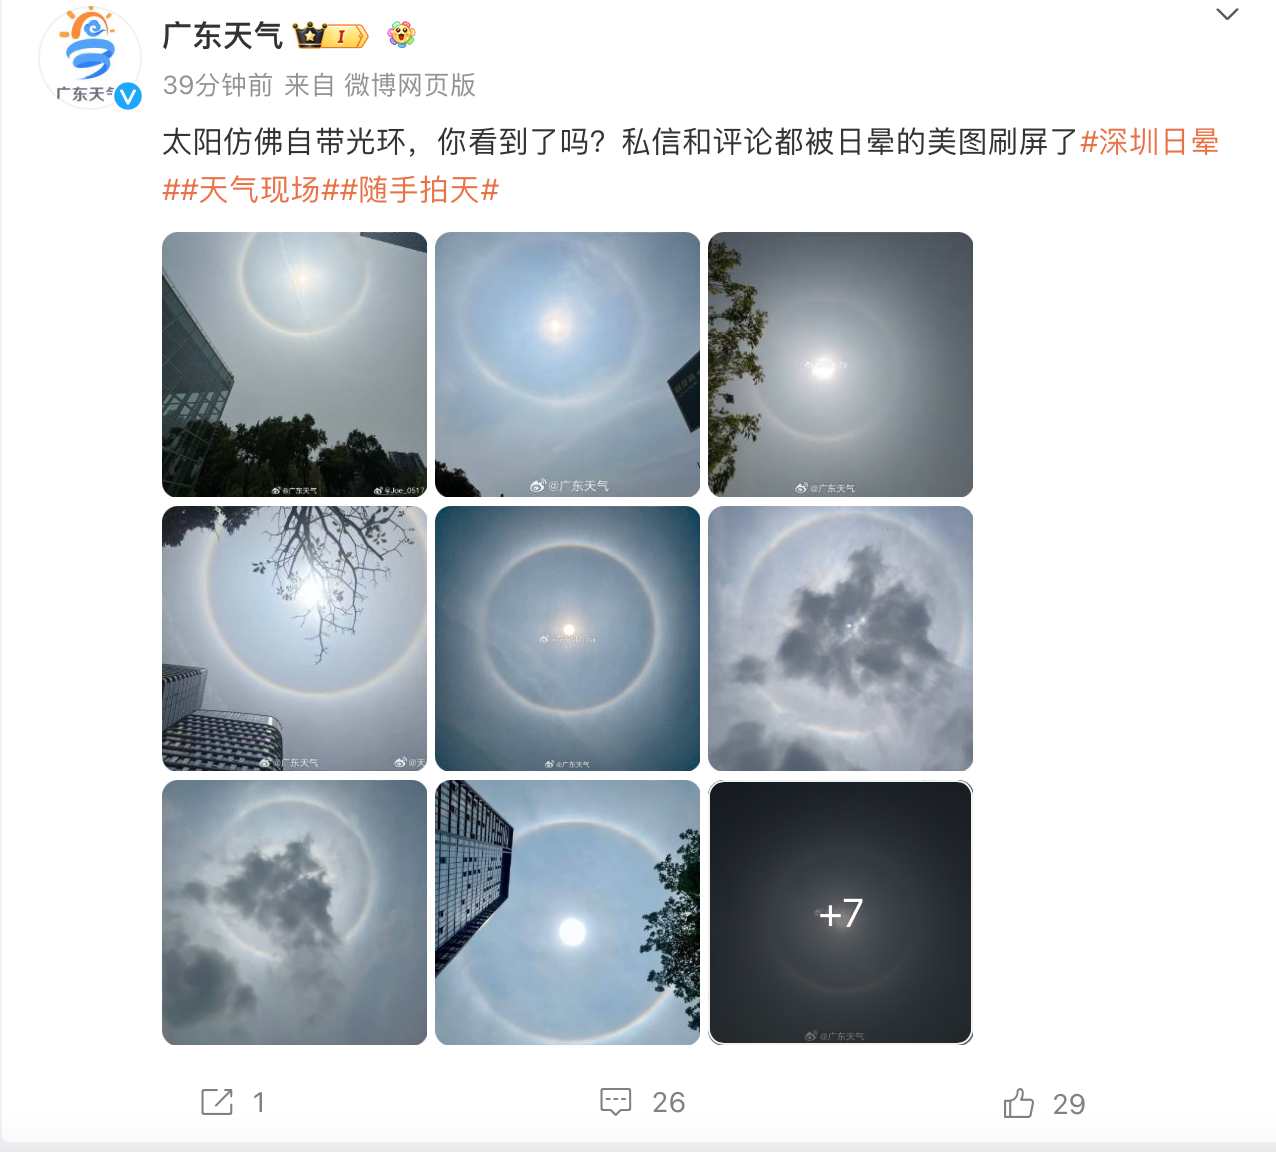
Task: Open the 广东天气 profile avatar
Action: pyautogui.click(x=90, y=57)
